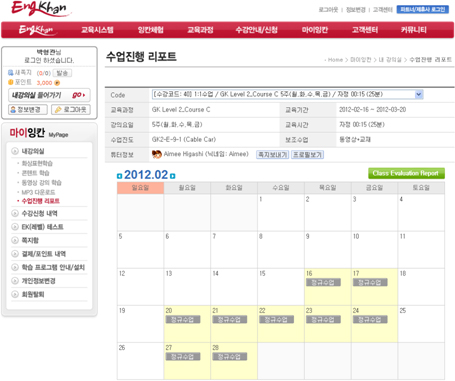Click the EngKhan logo in the red navigation bar
Viewport: 455px width, 381px height.
[36, 30]
